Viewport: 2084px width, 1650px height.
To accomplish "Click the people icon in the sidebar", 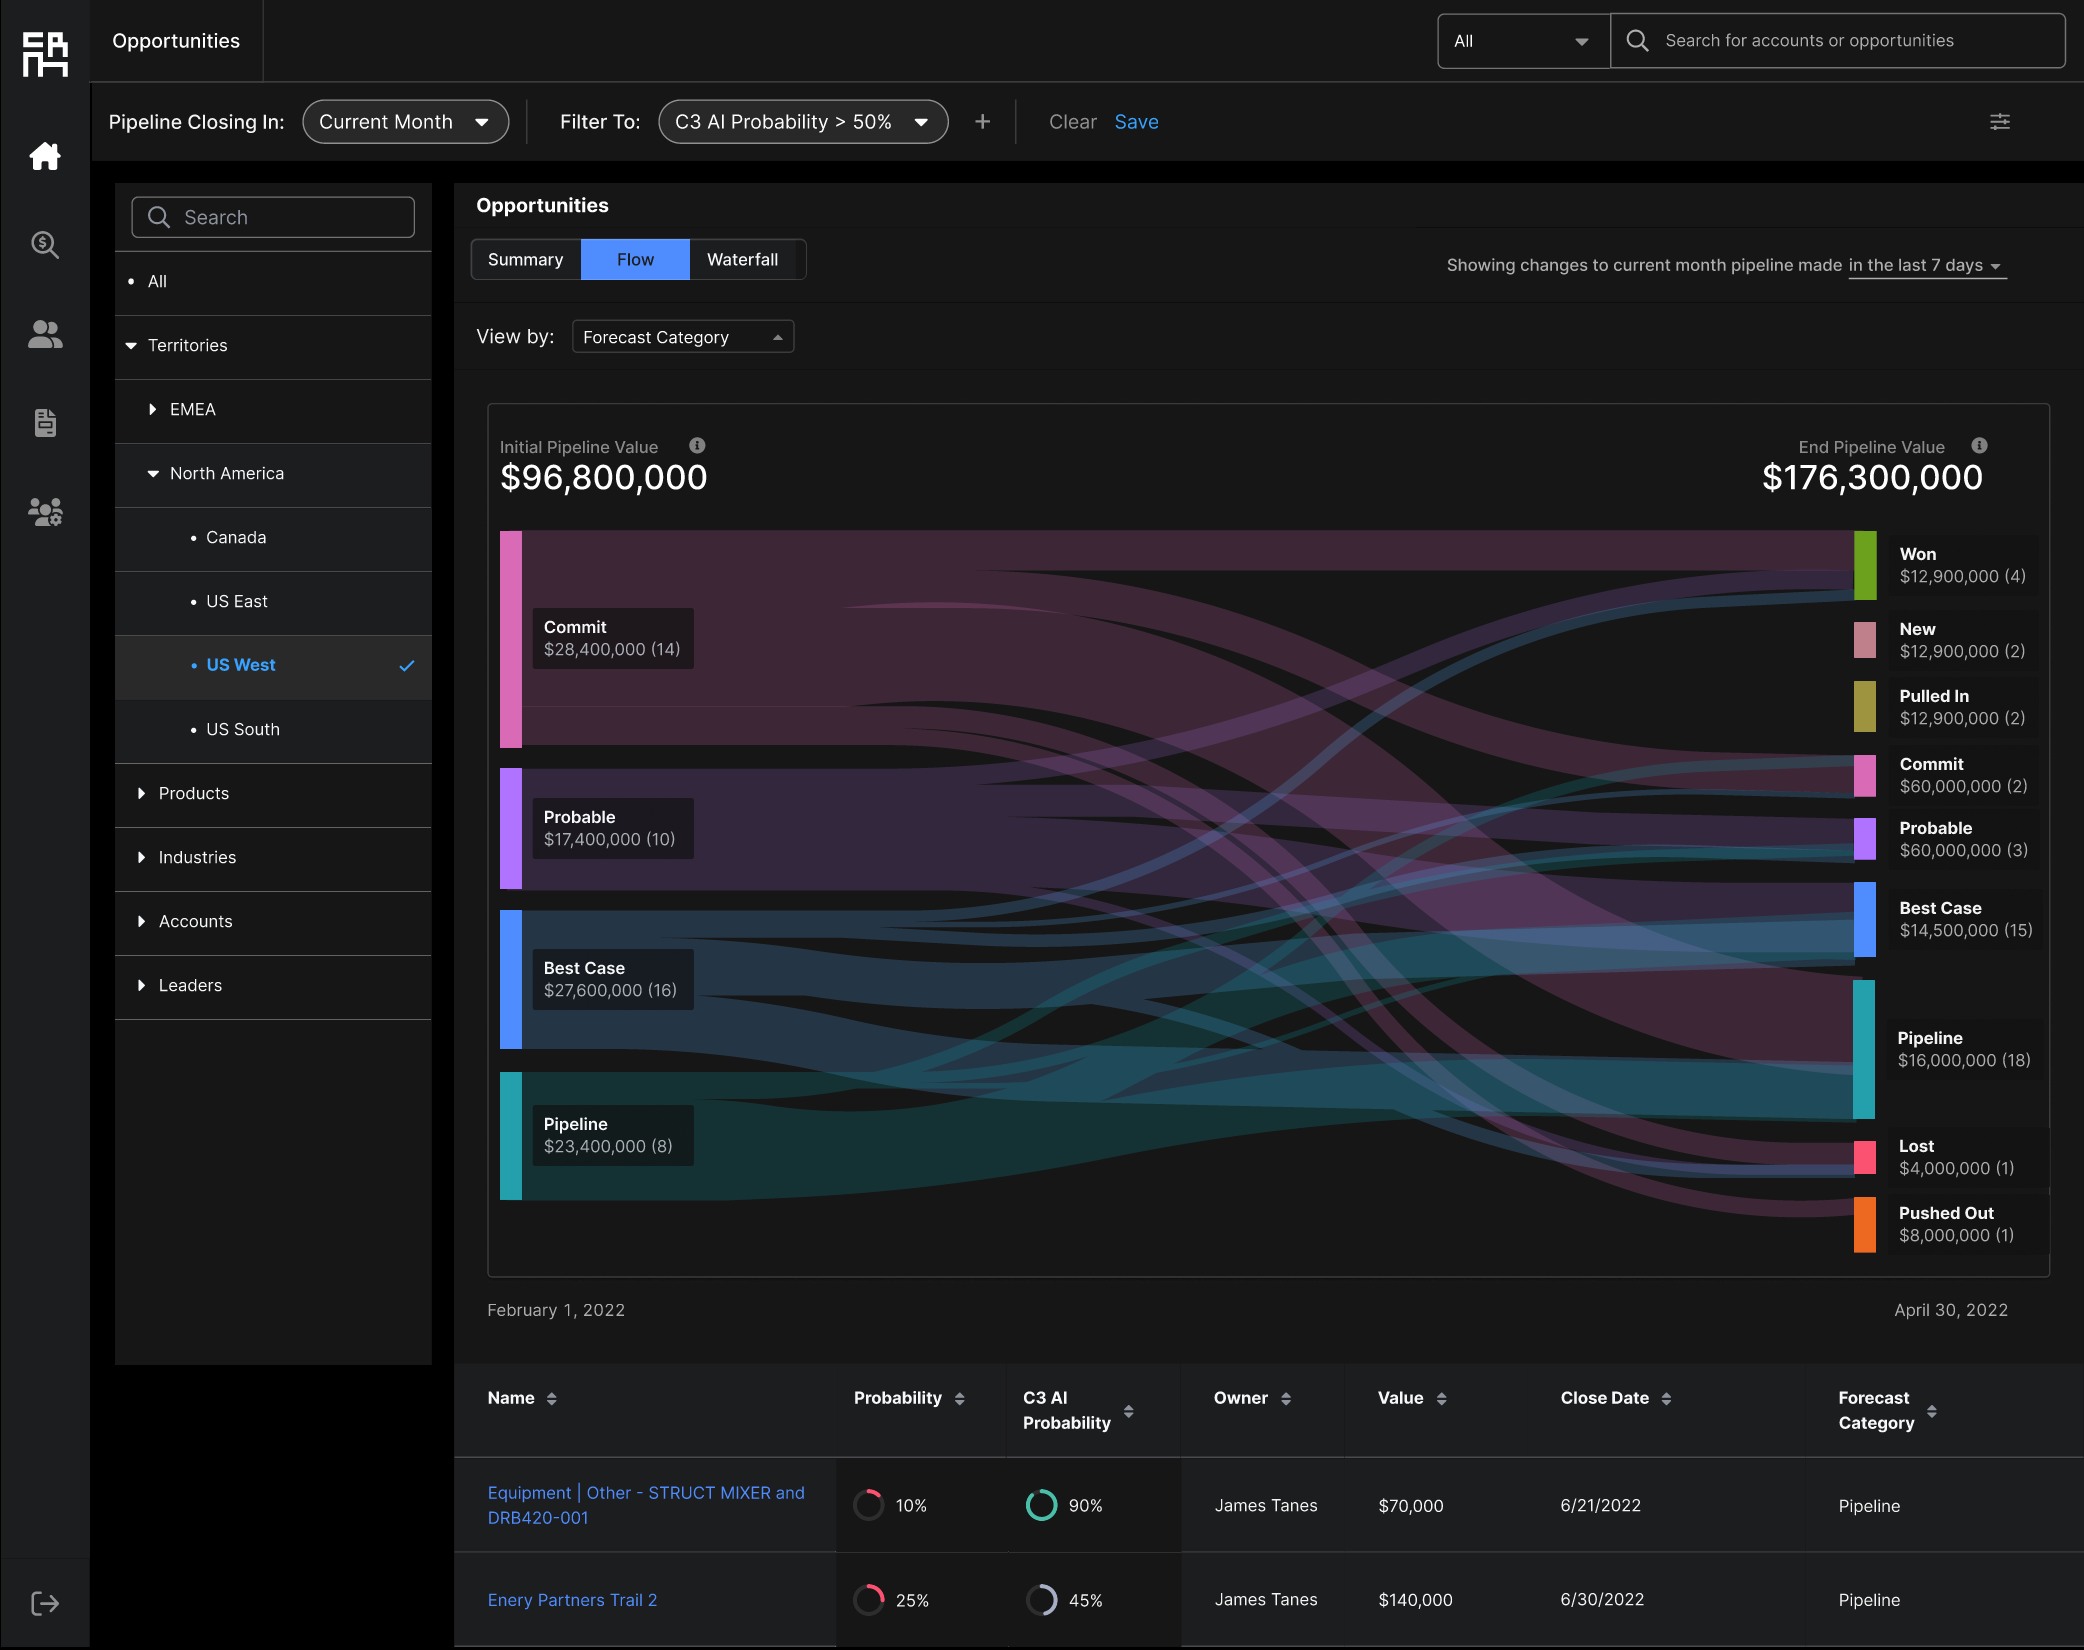I will tap(45, 334).
